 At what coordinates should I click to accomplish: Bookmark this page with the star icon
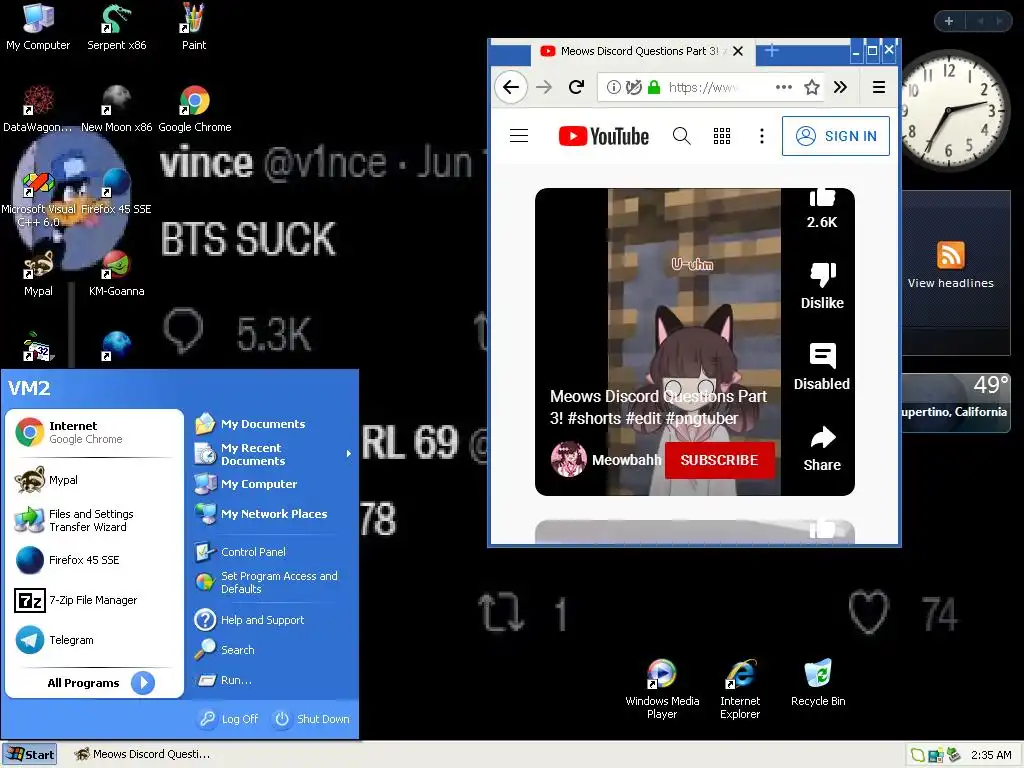coord(812,87)
